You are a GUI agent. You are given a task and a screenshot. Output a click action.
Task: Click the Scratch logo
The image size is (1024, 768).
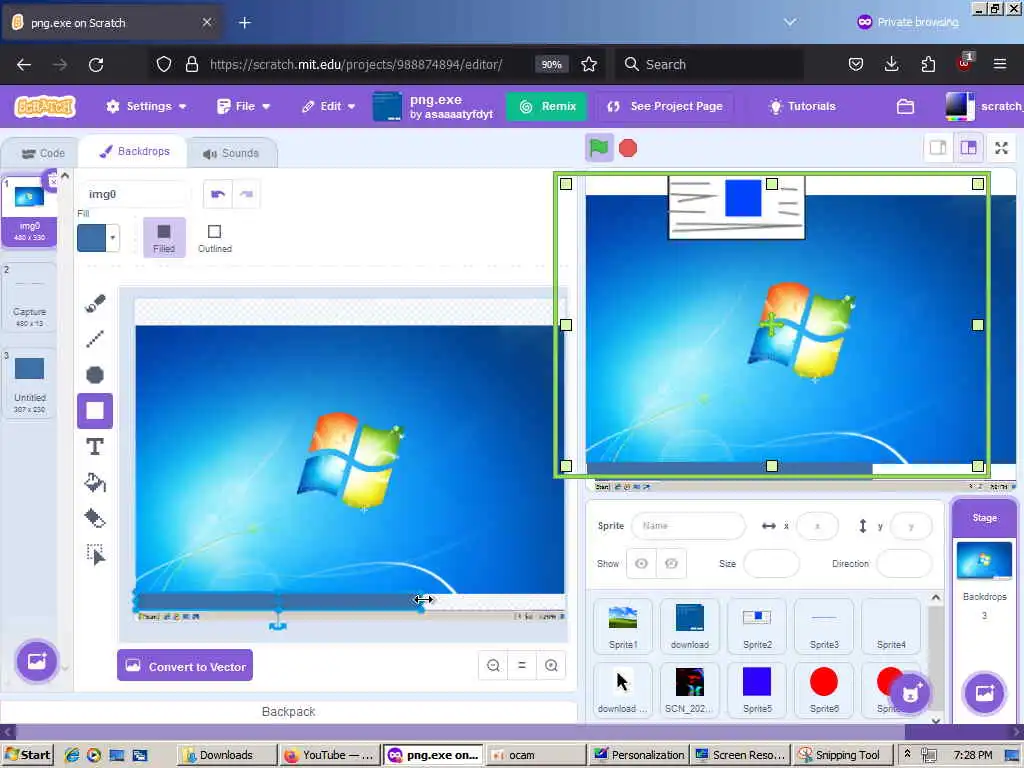pos(45,106)
